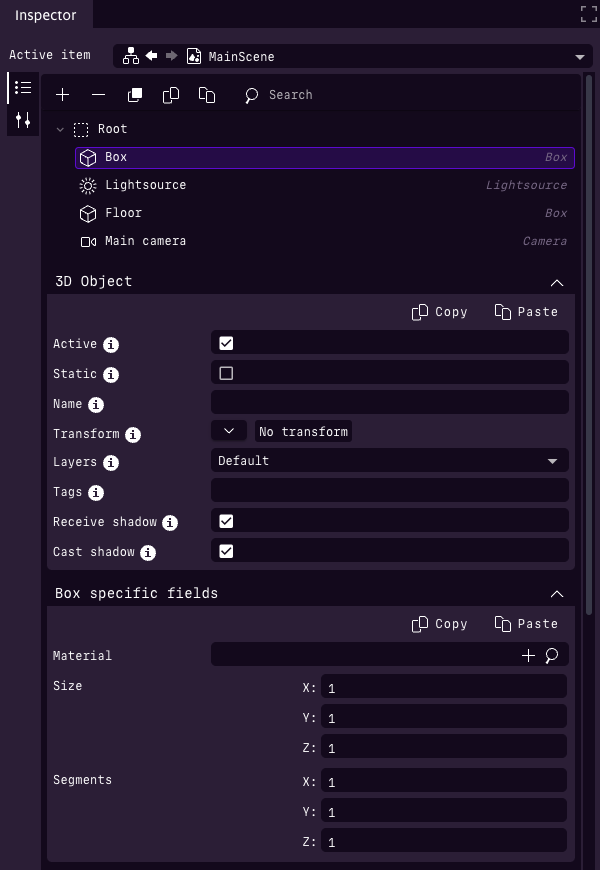This screenshot has height=870, width=600.
Task: Open the Layers dropdown showing Default
Action: tap(389, 460)
